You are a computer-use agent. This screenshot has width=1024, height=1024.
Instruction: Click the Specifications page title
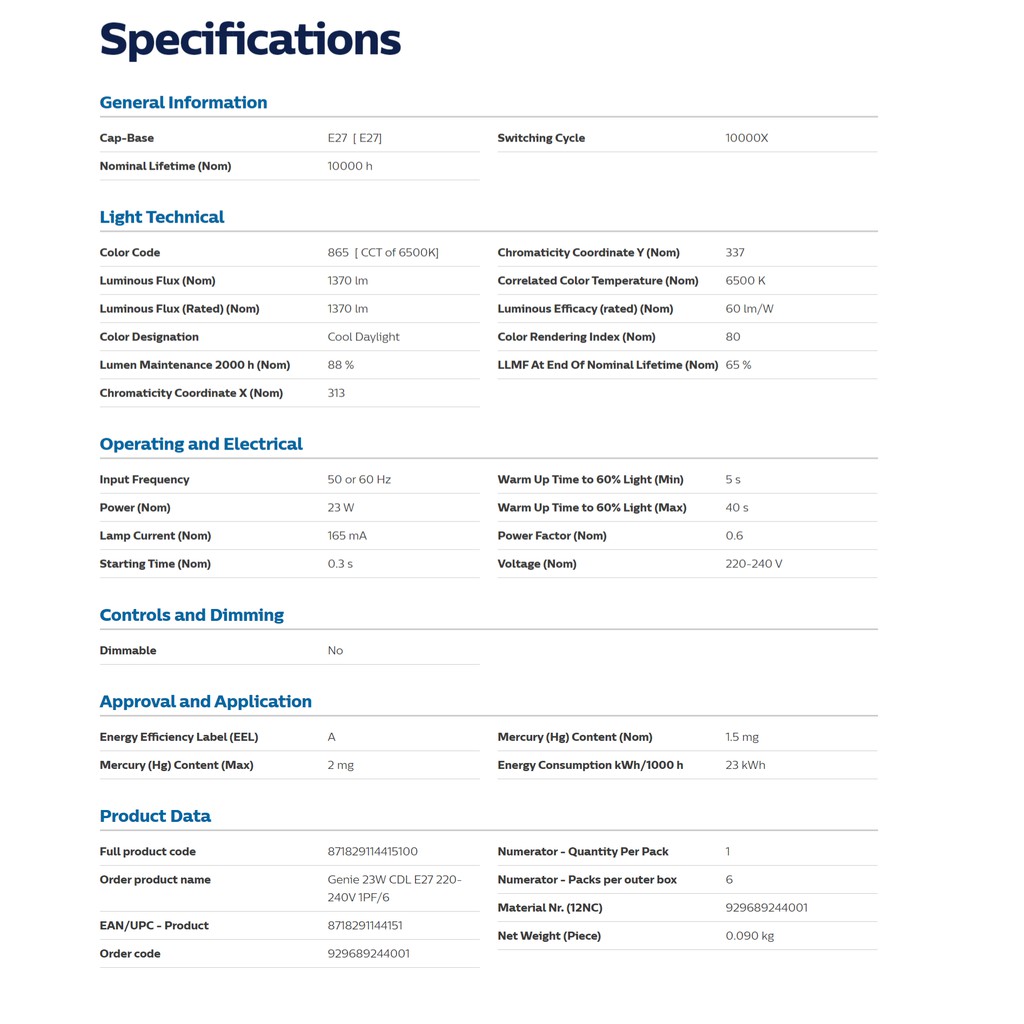click(x=250, y=40)
